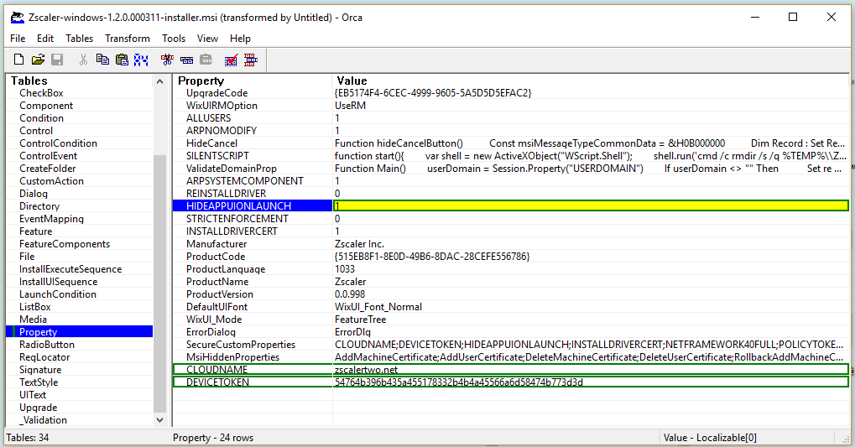The width and height of the screenshot is (855, 447).
Task: Open the Tables menu
Action: pos(79,39)
